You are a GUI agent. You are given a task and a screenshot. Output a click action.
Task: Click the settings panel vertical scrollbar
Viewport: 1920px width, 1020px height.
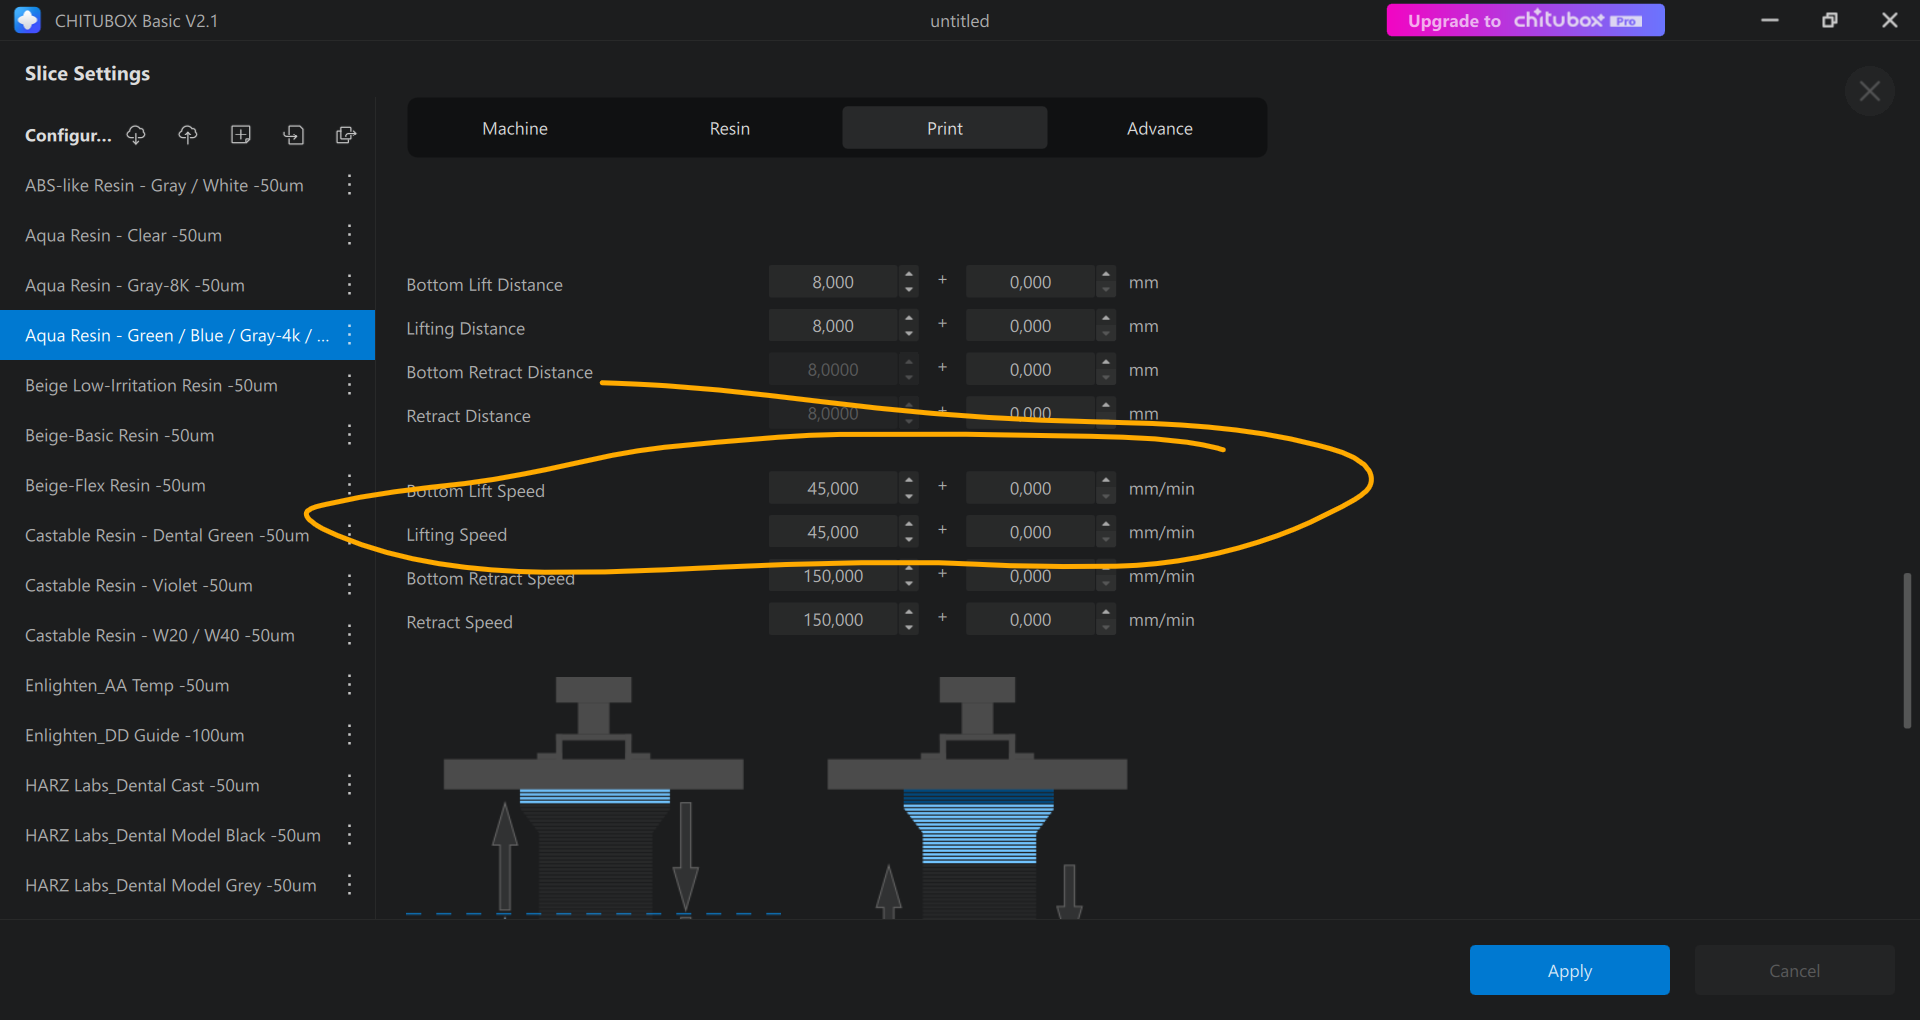pyautogui.click(x=1907, y=650)
